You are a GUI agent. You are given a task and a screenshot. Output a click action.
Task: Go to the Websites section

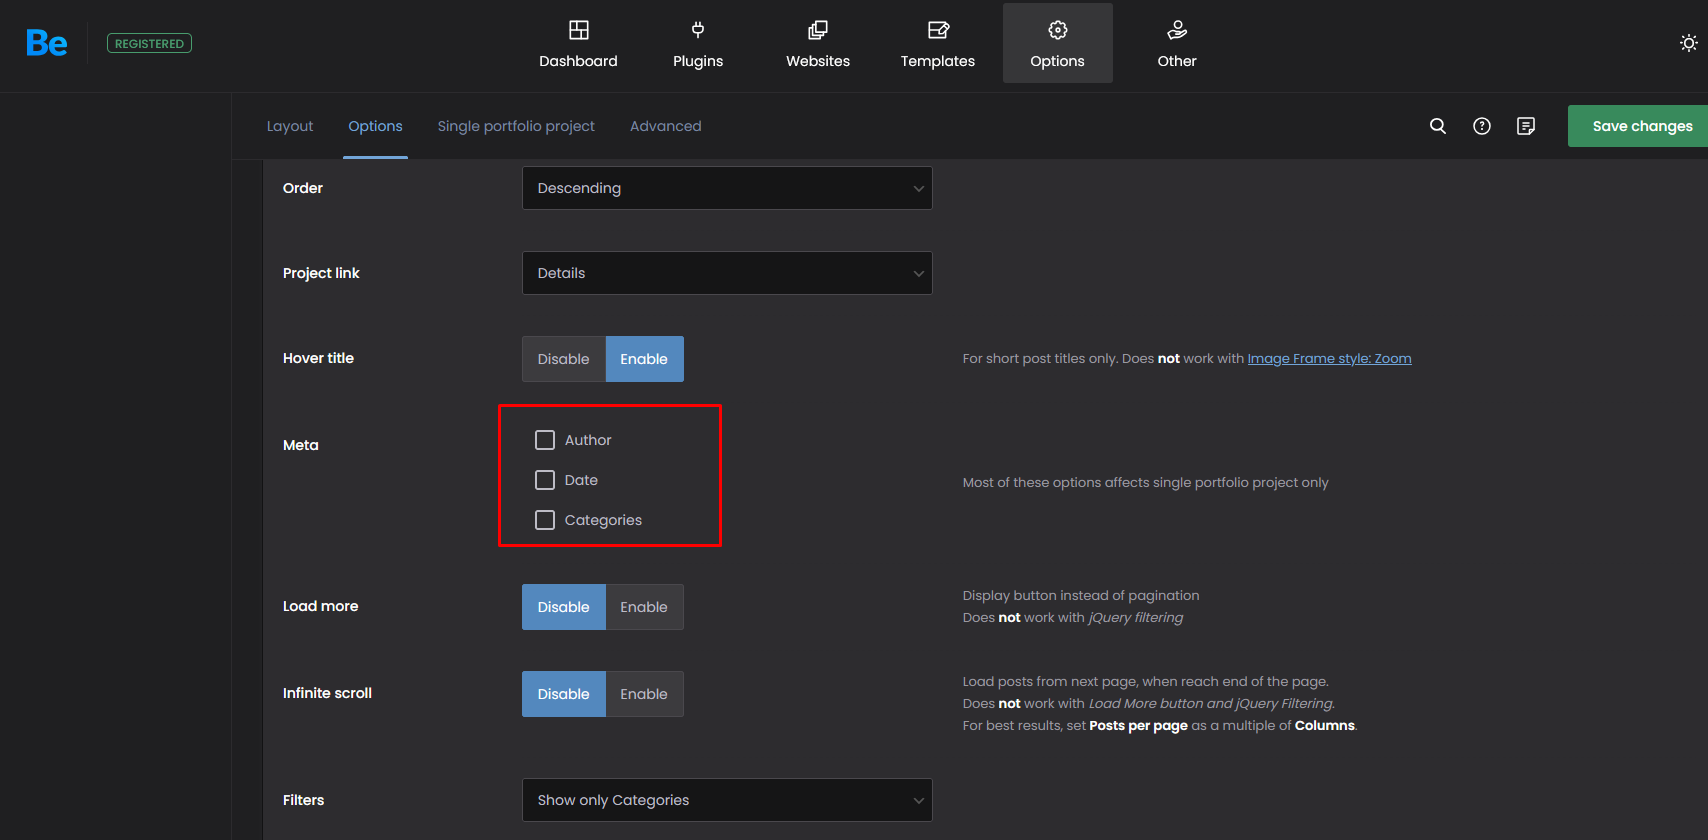click(x=818, y=44)
